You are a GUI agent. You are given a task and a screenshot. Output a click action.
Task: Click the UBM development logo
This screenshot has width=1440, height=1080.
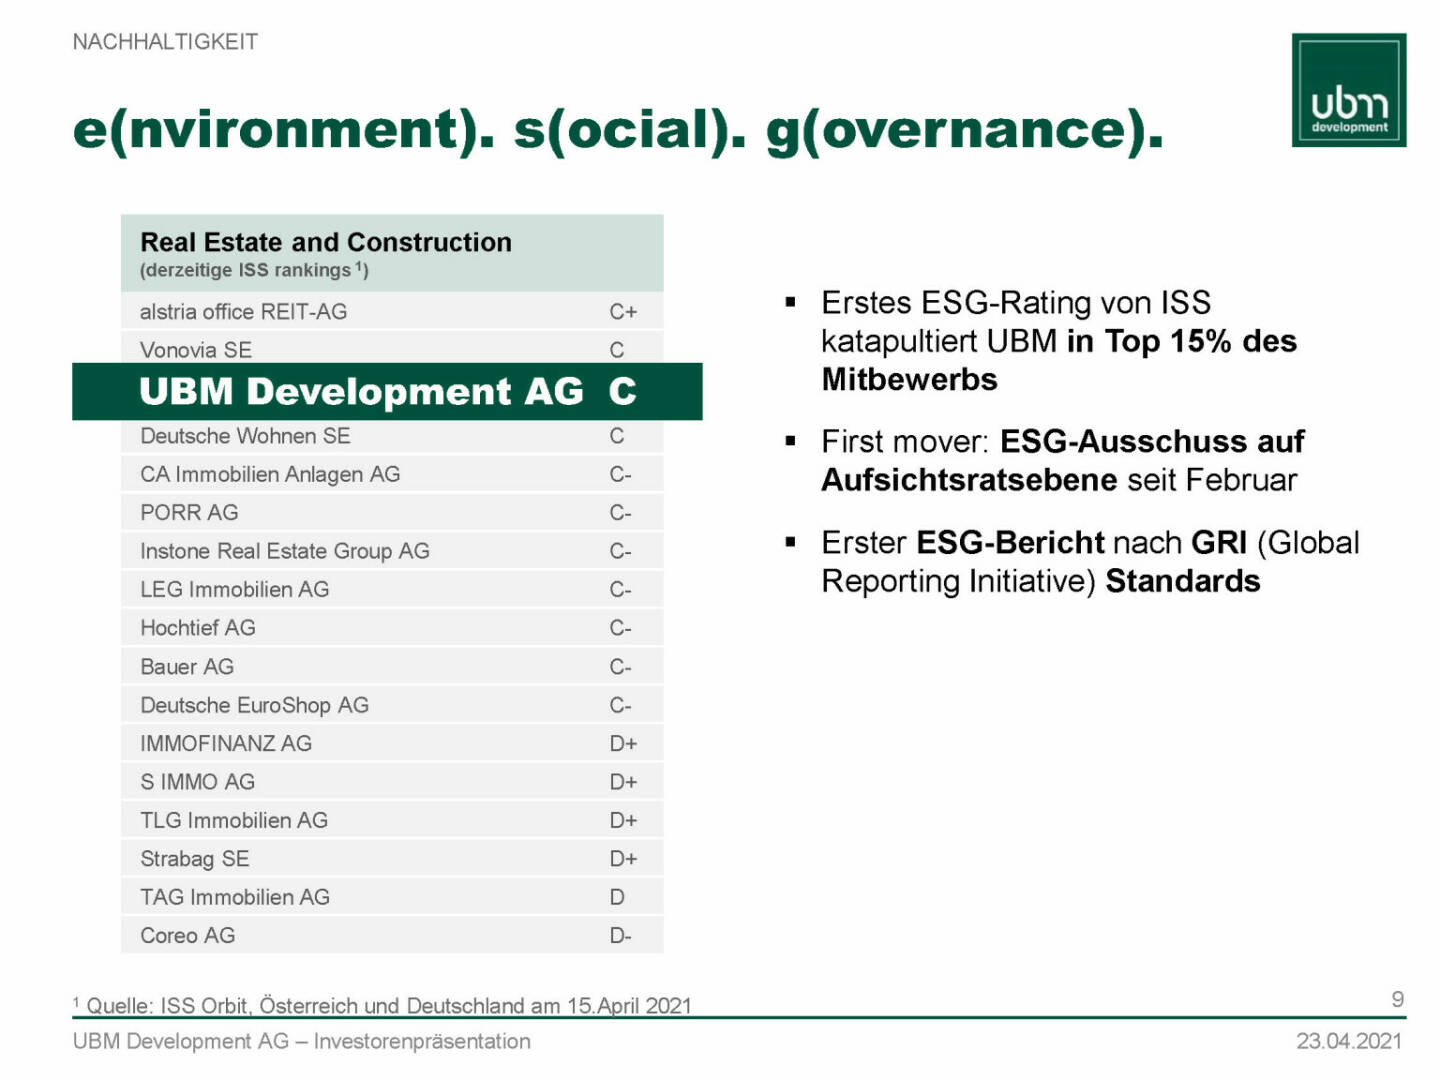tap(1348, 90)
